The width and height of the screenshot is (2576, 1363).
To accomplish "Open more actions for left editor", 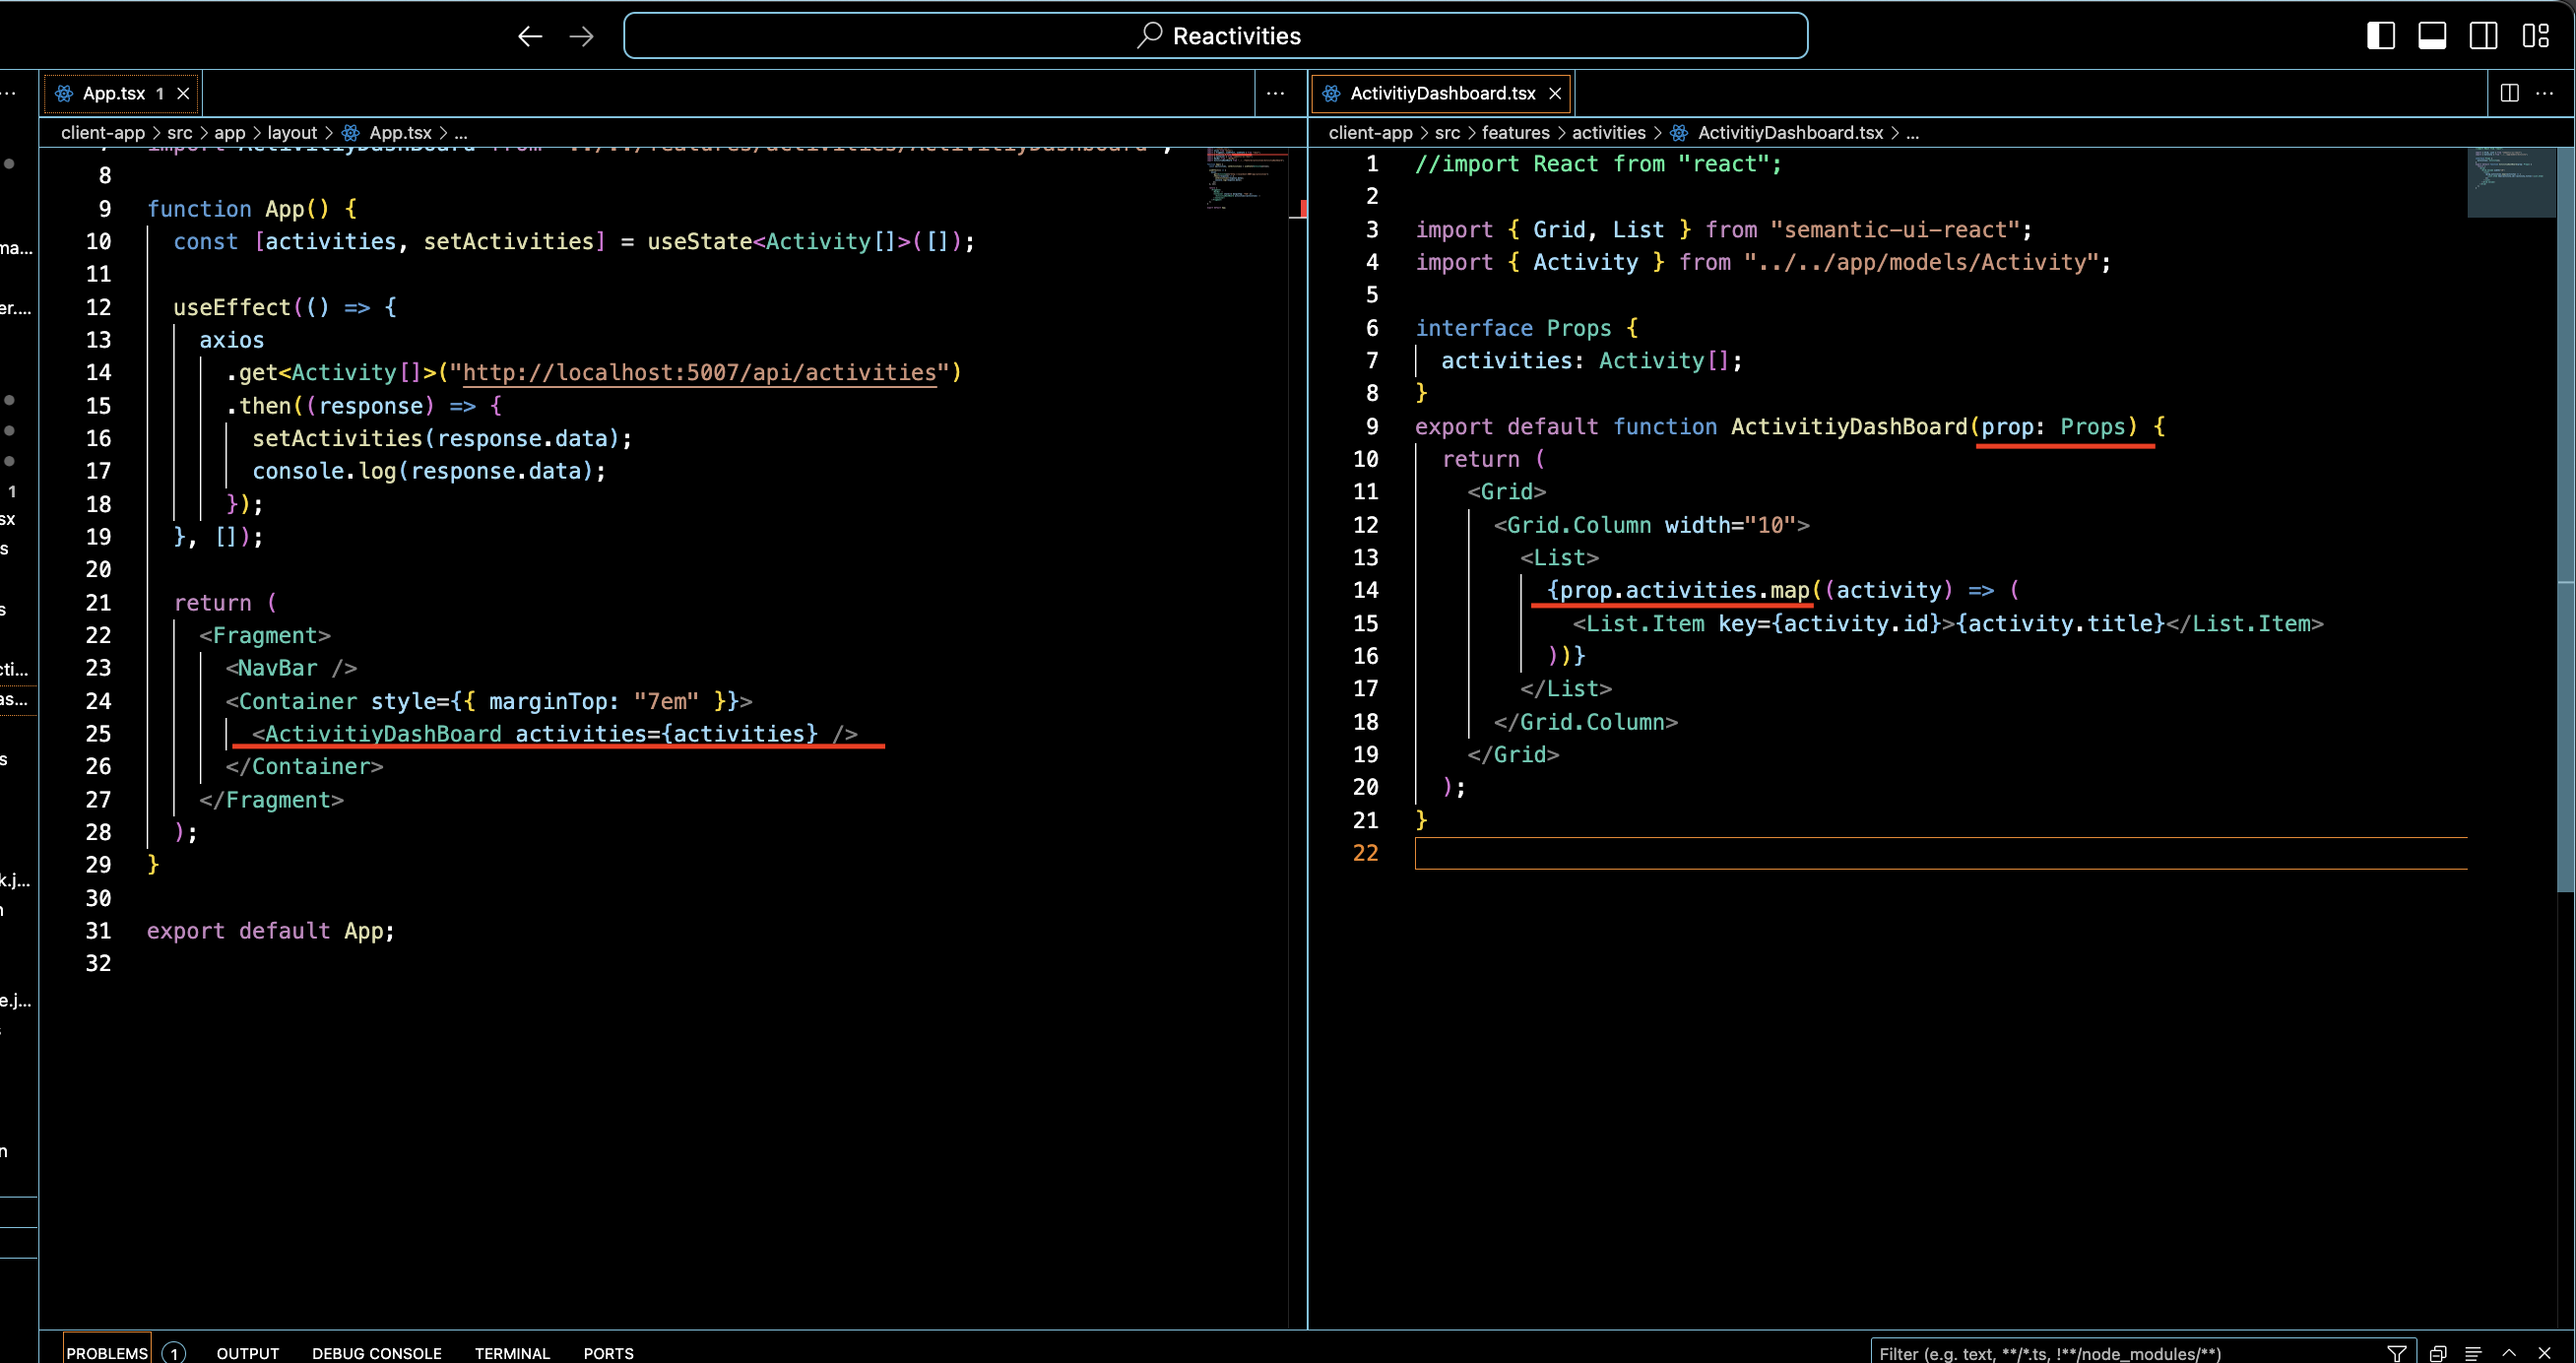I will pyautogui.click(x=1275, y=93).
